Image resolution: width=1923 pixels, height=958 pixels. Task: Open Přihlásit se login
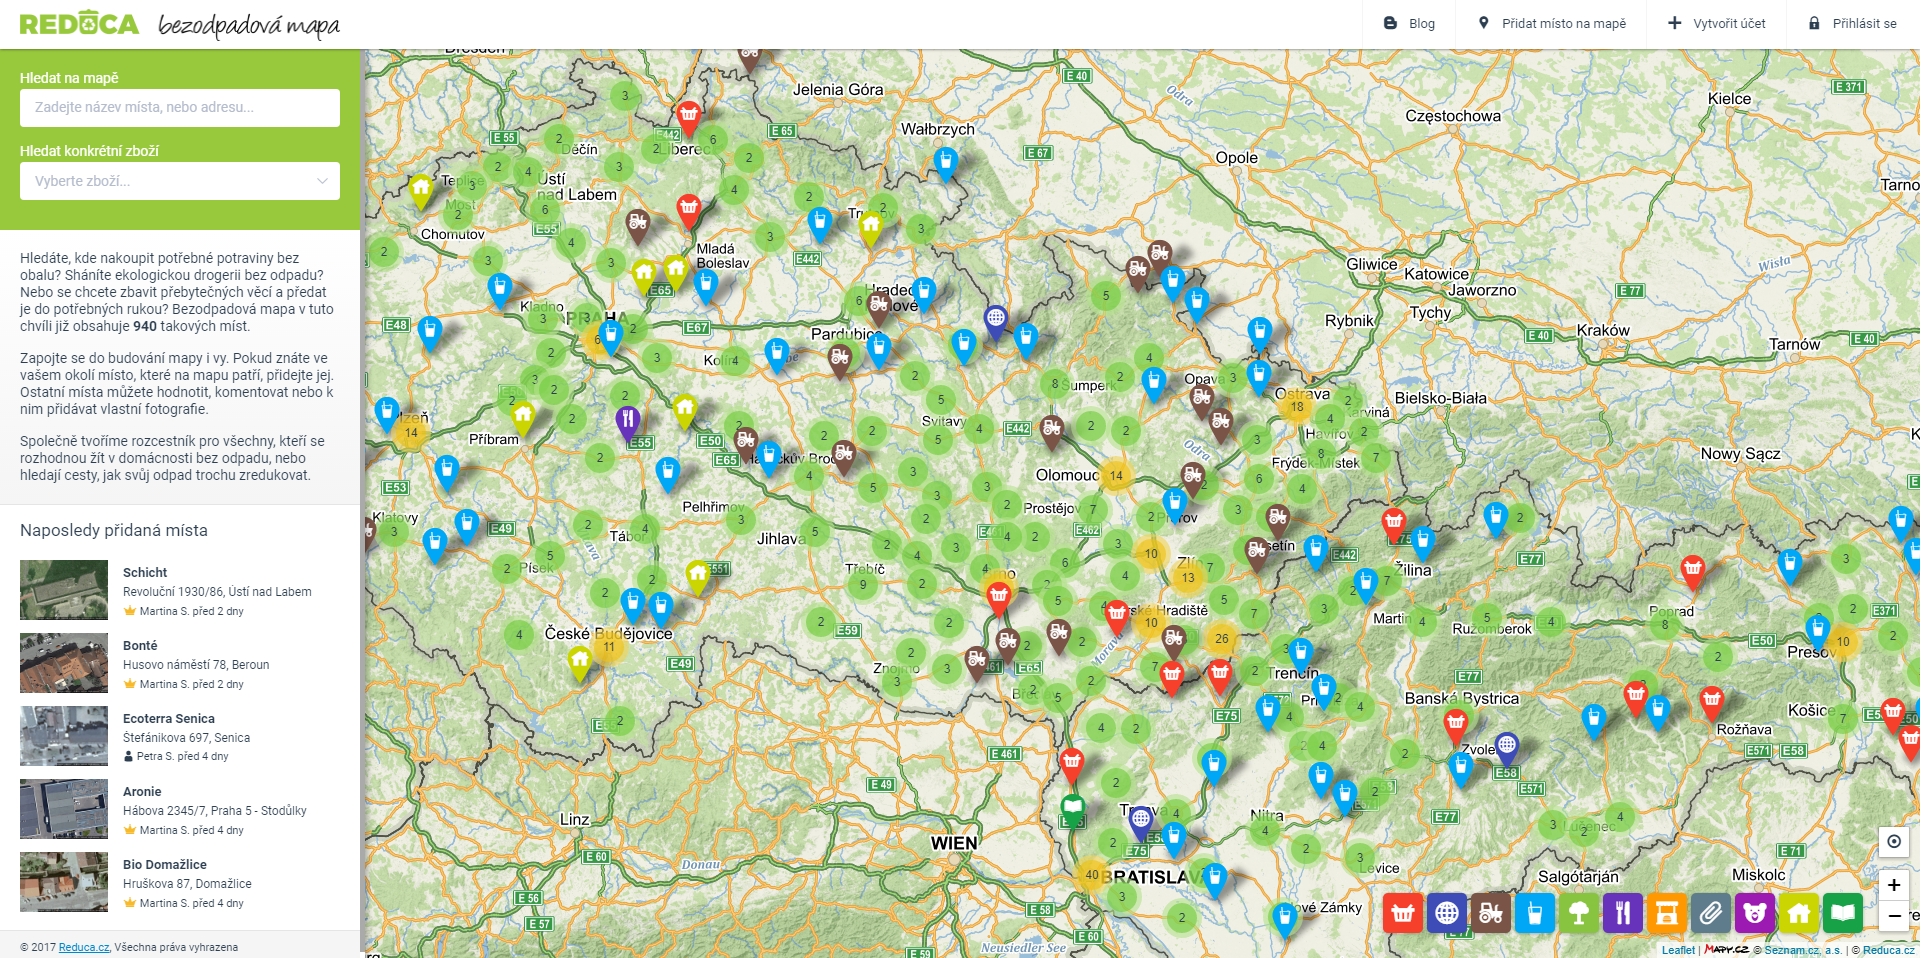(x=1852, y=23)
